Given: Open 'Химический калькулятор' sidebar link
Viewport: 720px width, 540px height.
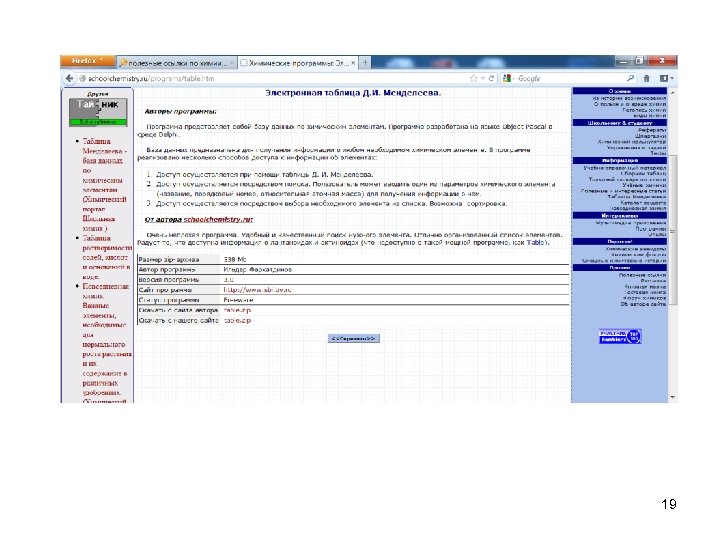Looking at the screenshot, I should pyautogui.click(x=631, y=142).
